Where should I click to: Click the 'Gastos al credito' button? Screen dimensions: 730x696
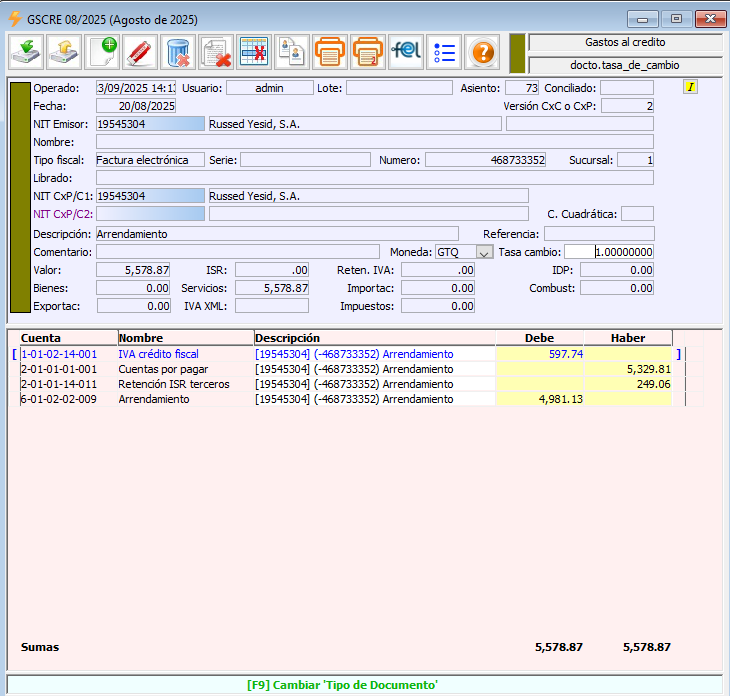[625, 42]
